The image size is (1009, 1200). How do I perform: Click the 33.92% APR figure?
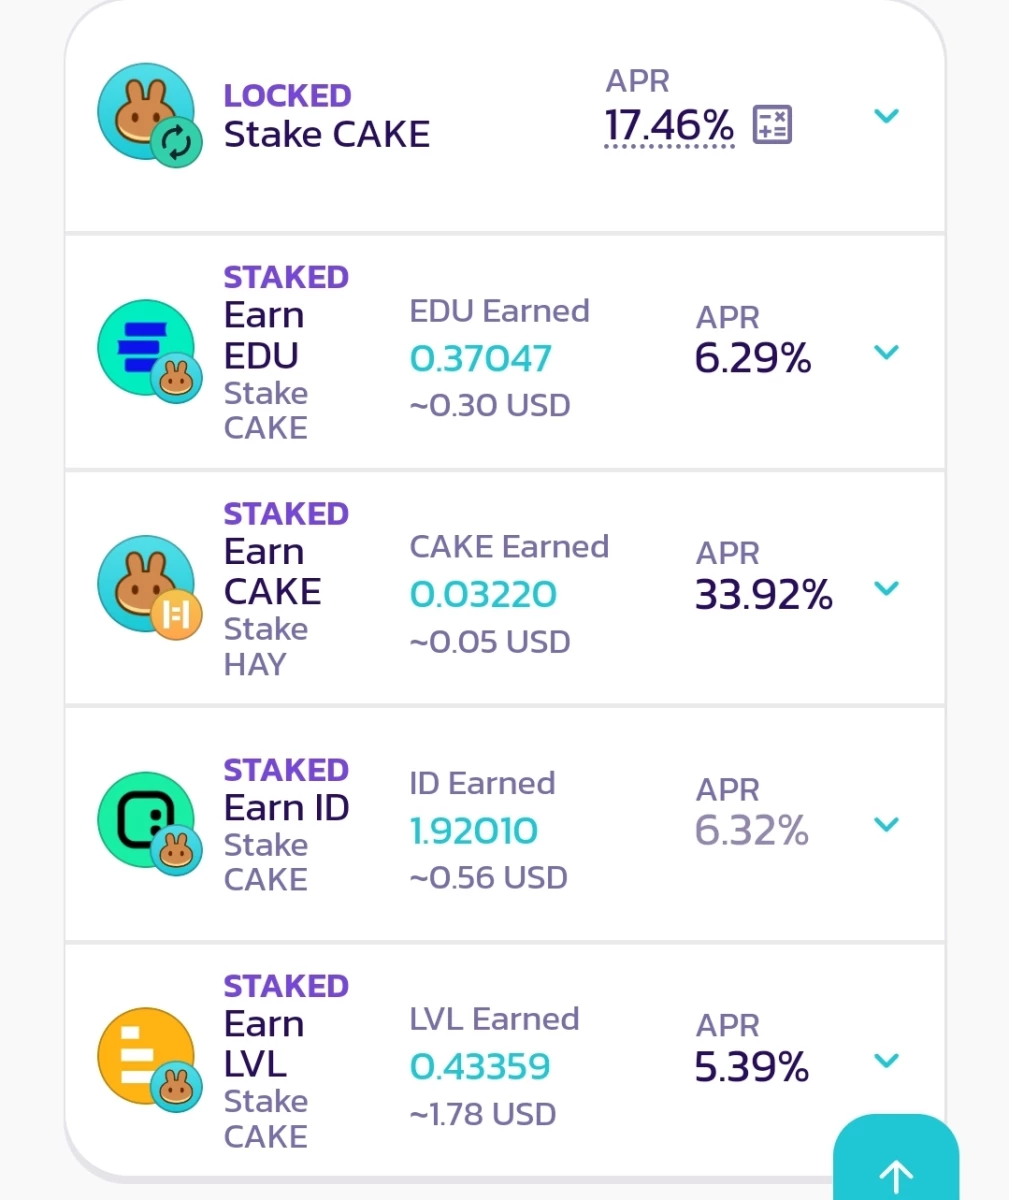click(764, 595)
